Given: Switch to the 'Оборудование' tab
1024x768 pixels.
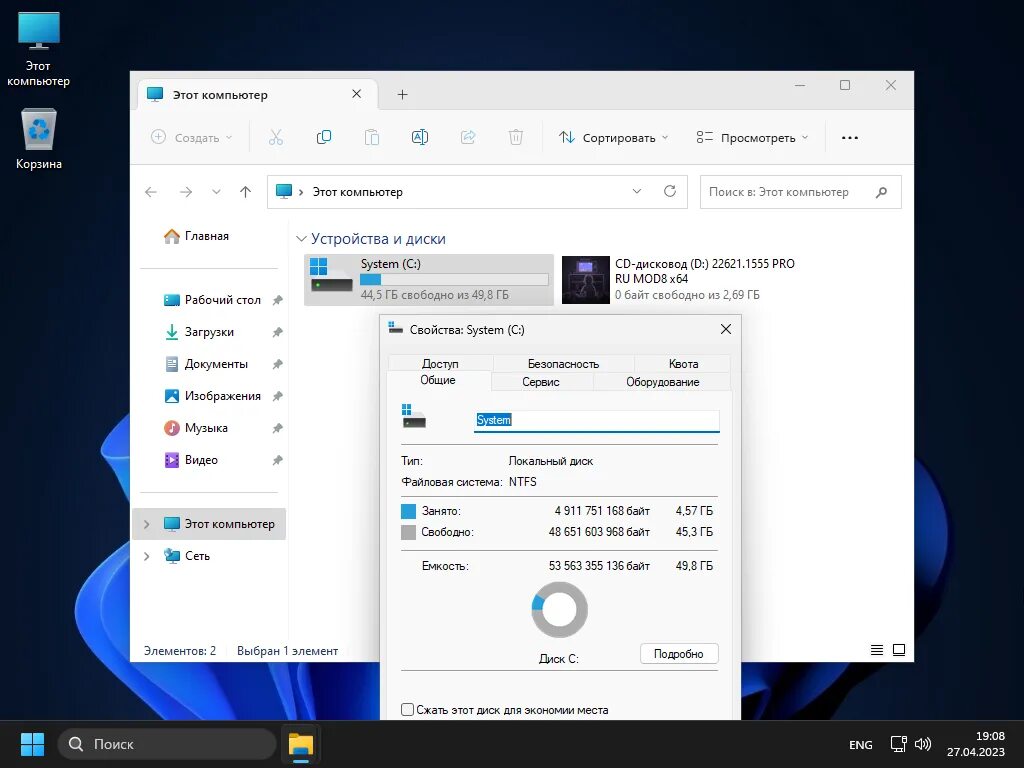Looking at the screenshot, I should tap(662, 382).
